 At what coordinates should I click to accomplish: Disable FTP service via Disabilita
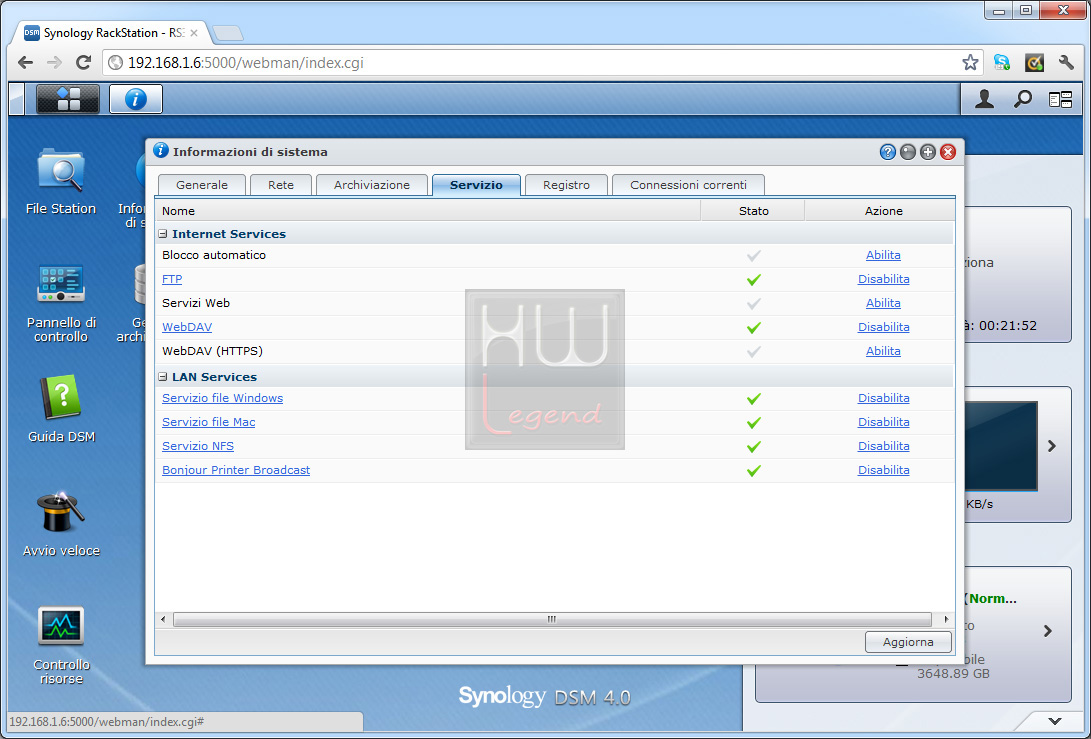tap(884, 279)
